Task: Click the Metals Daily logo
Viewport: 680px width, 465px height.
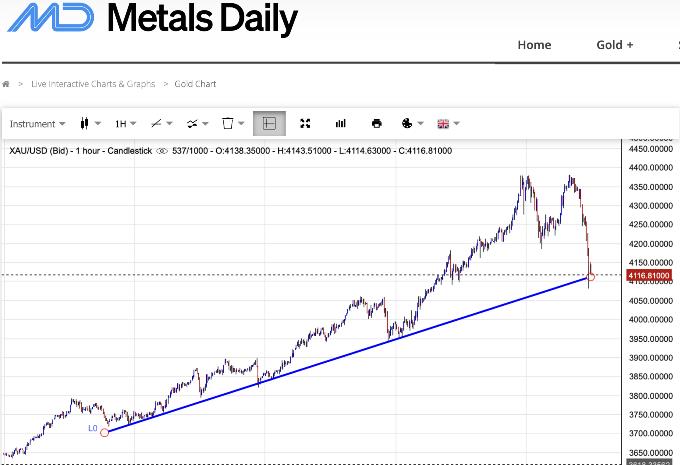Action: point(148,20)
